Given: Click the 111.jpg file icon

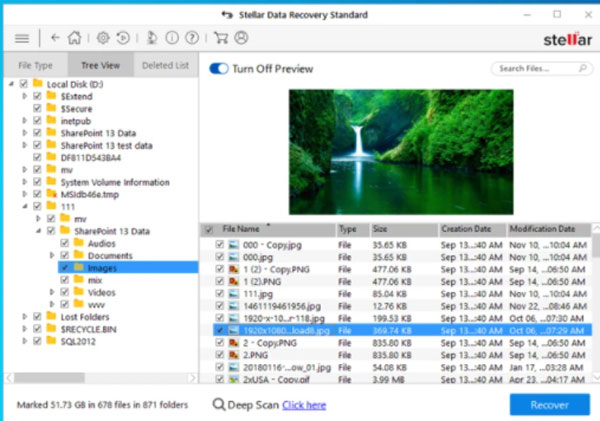Looking at the screenshot, I should coord(233,294).
